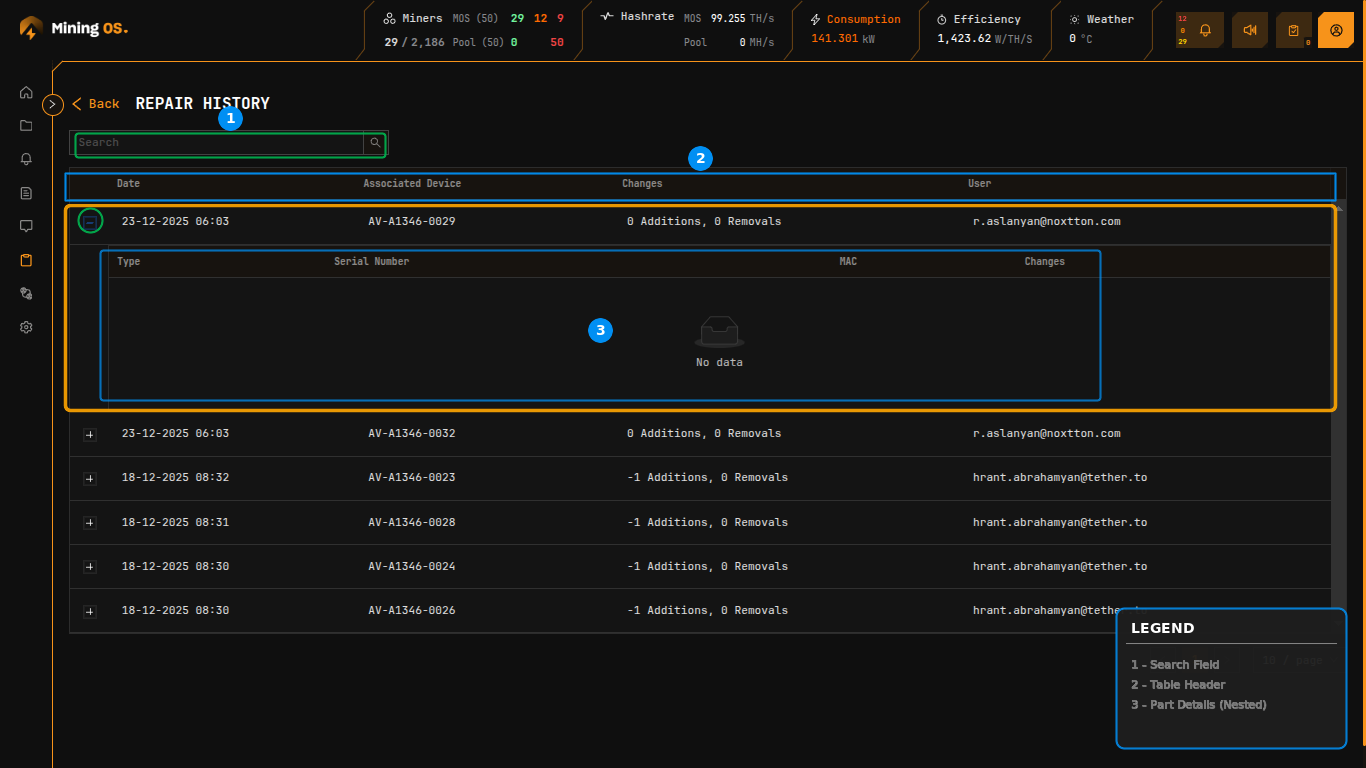Open the document reports icon in the sidebar
This screenshot has height=768, width=1366.
(26, 193)
